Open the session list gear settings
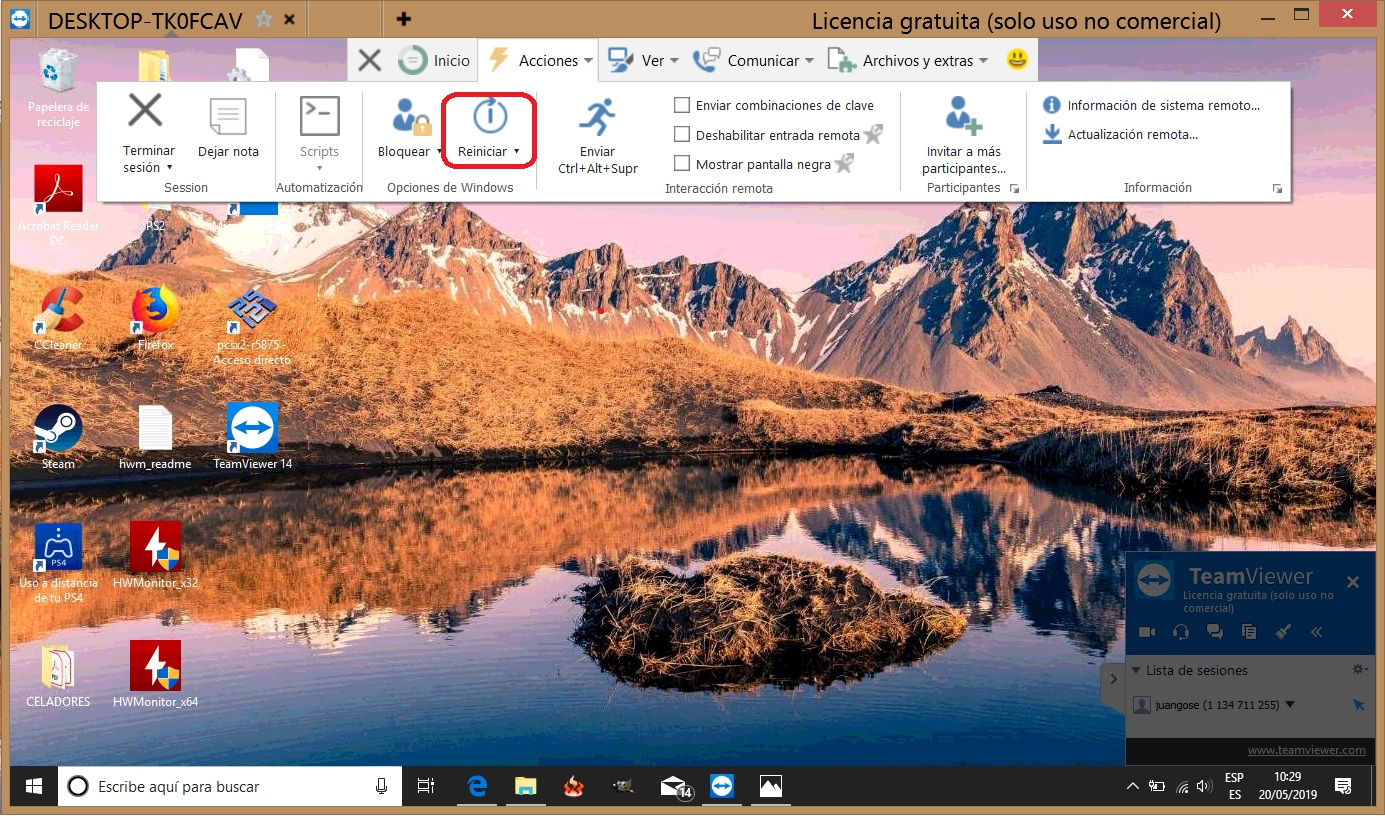Viewport: 1385px width, 818px height. 1359,670
